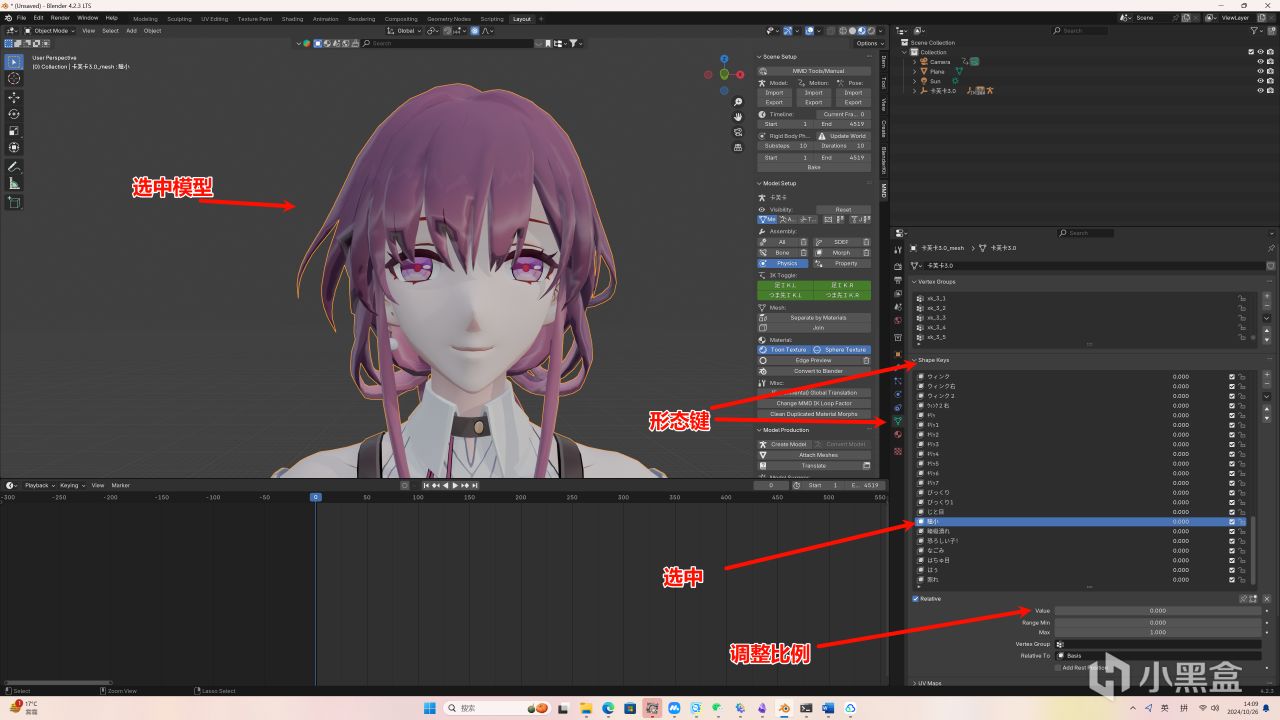The height and width of the screenshot is (720, 1280).
Task: Click the Range Min value field
Action: tap(1157, 622)
